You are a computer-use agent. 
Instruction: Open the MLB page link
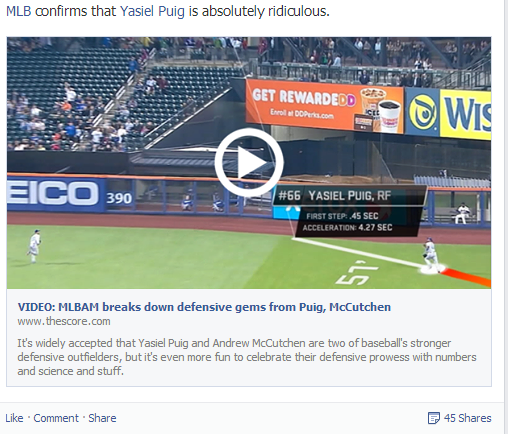tap(19, 11)
